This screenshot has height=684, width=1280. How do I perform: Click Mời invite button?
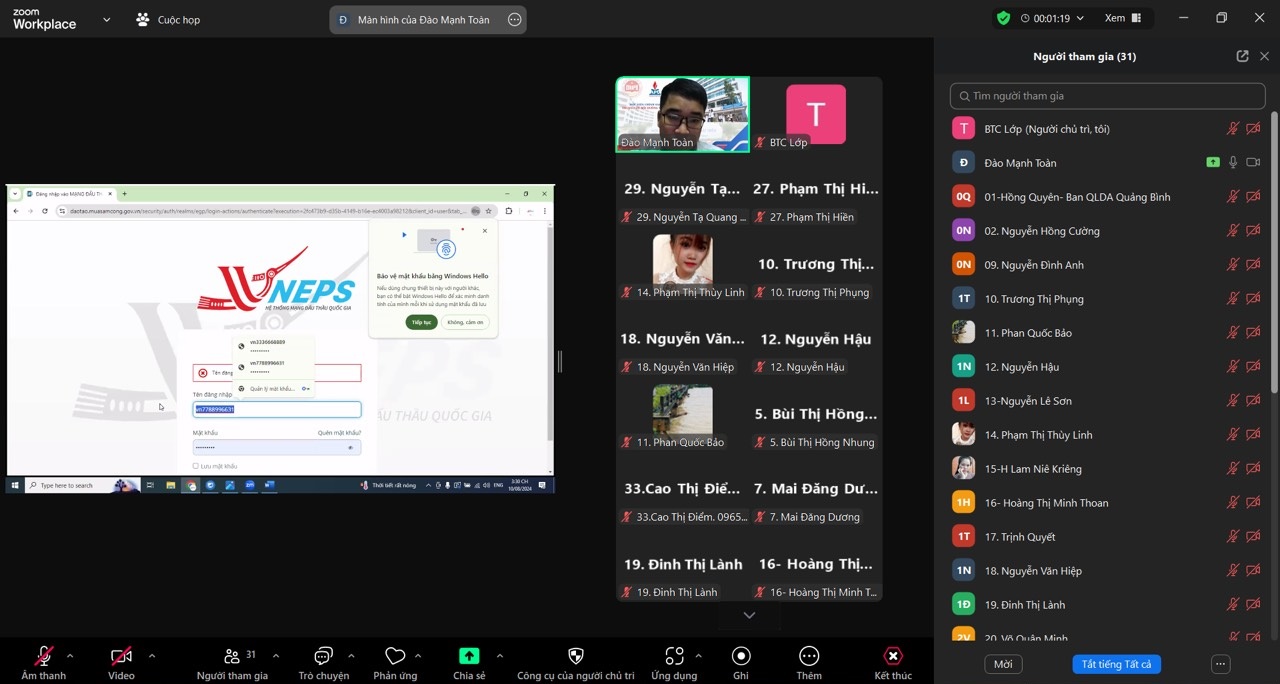1003,664
